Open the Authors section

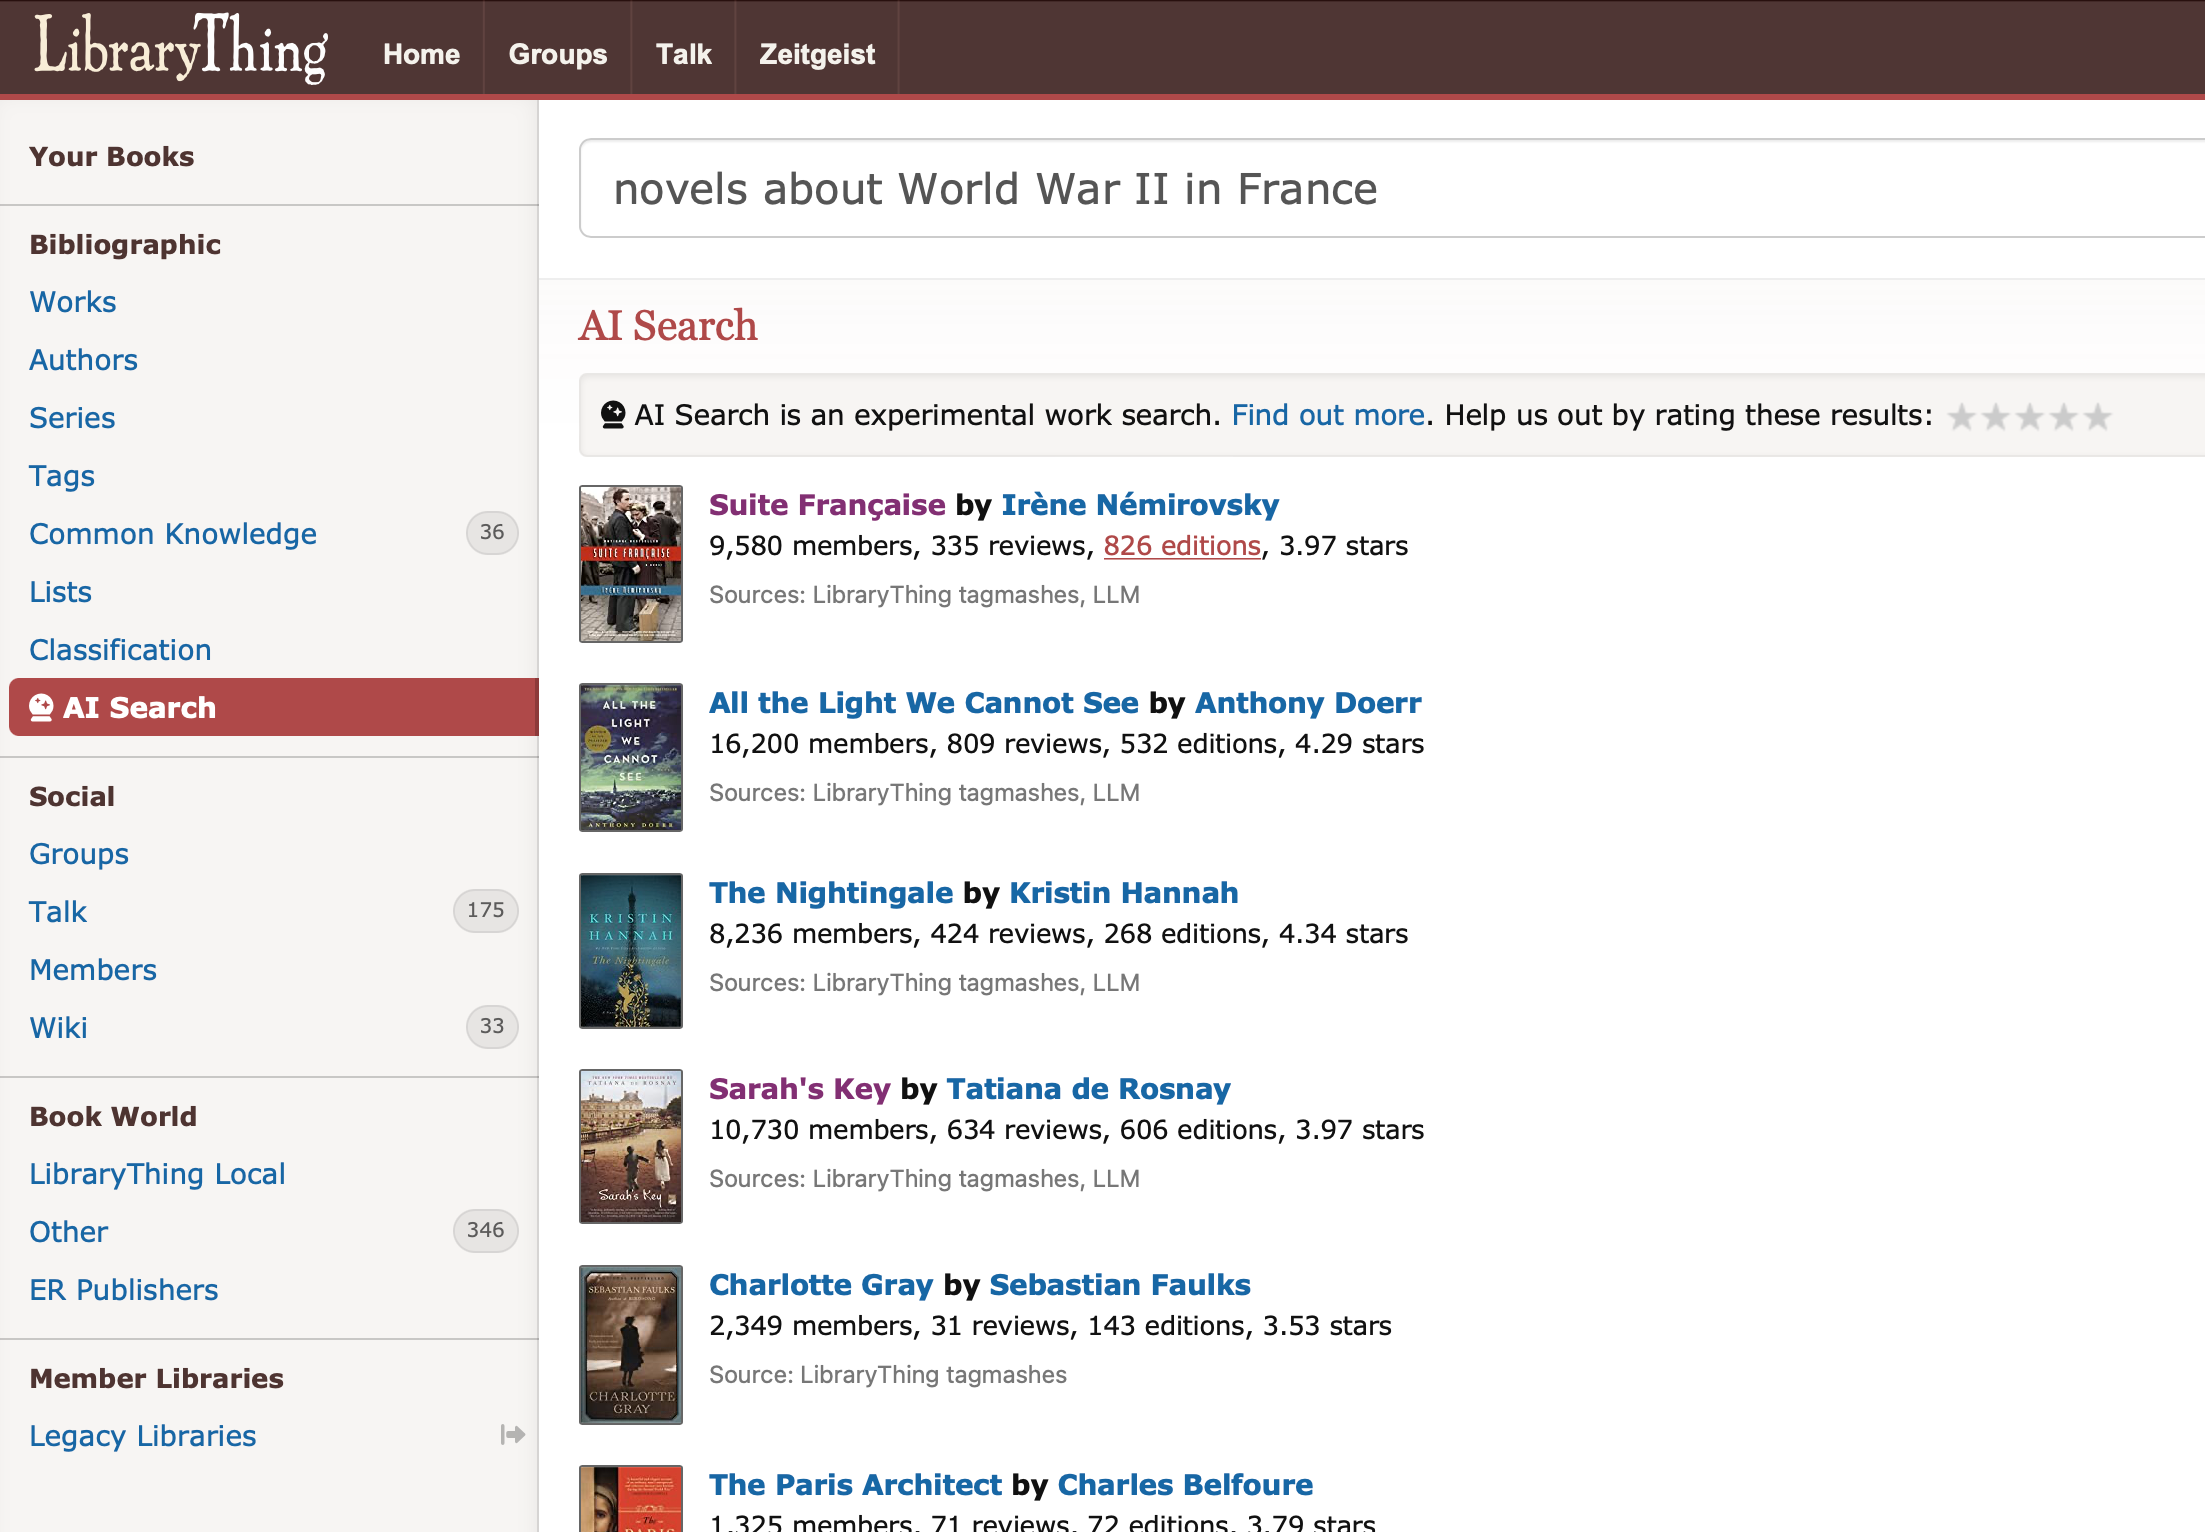[83, 359]
